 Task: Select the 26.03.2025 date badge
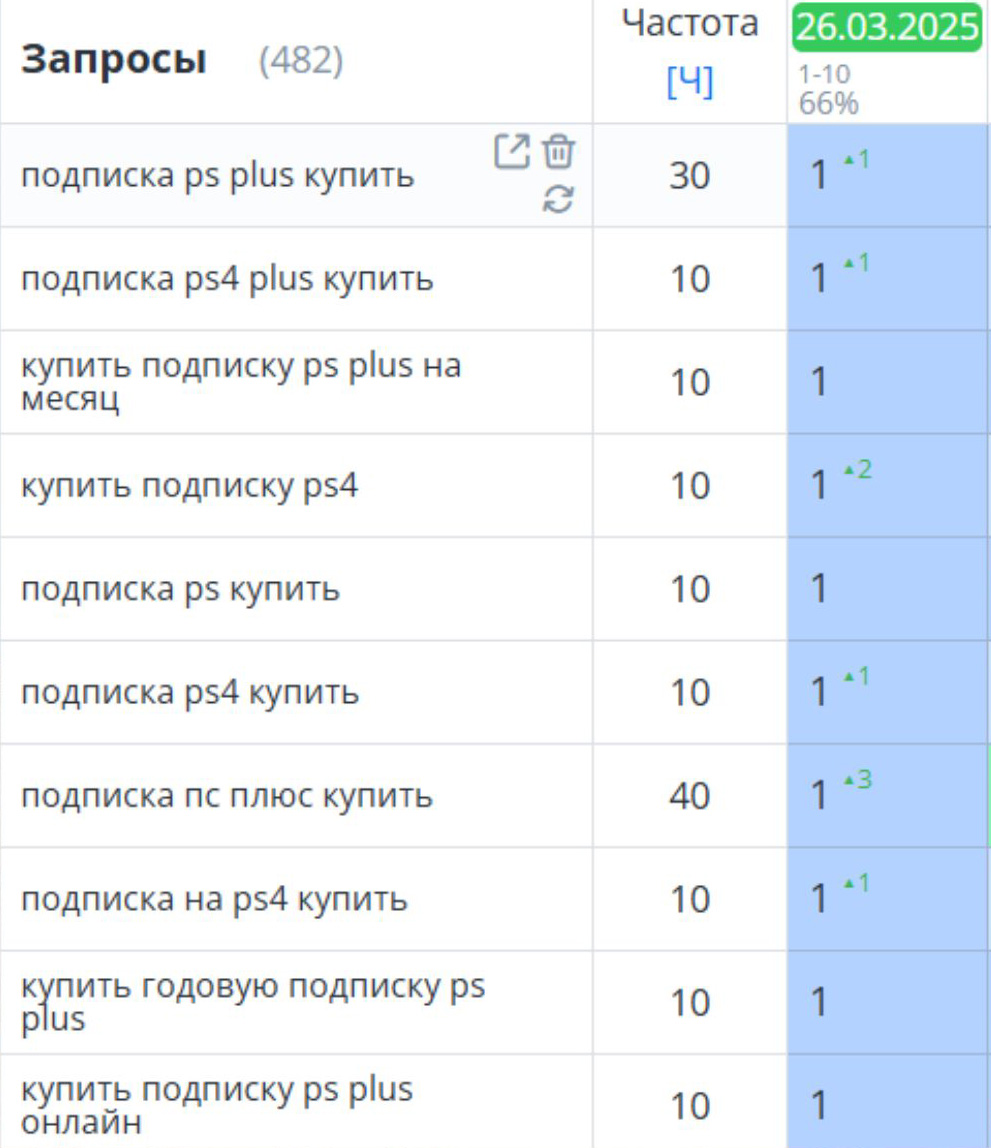click(887, 28)
